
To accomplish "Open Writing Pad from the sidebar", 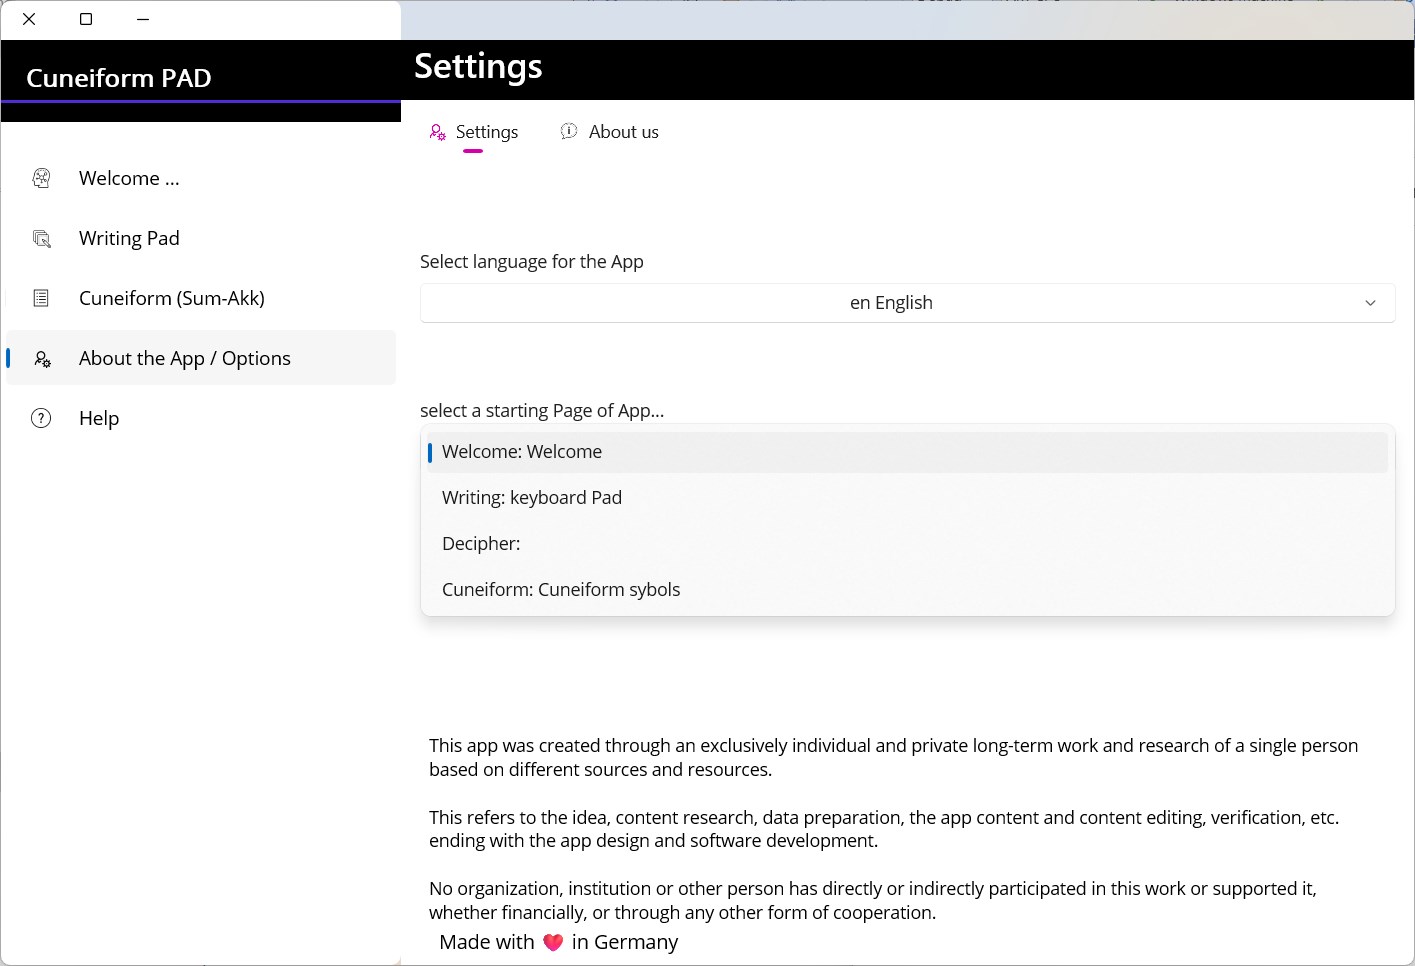I will click(129, 238).
